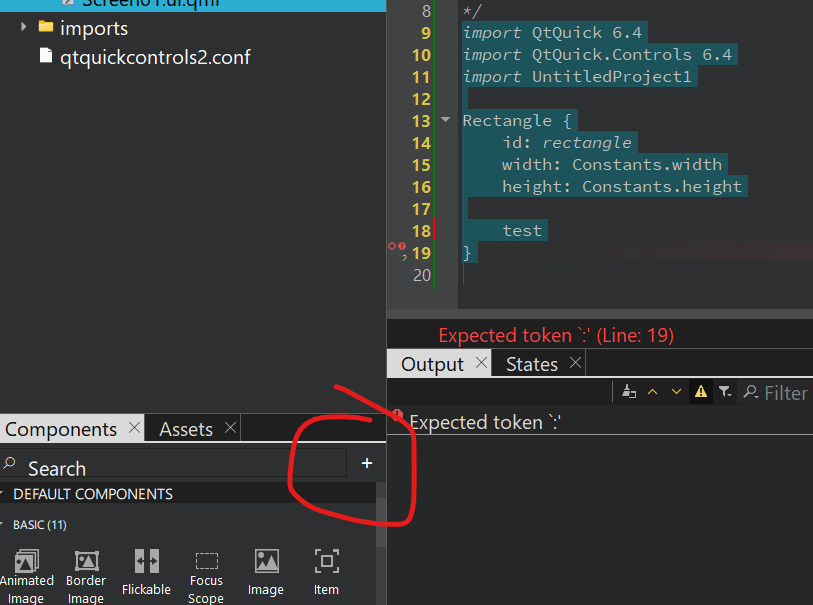Image resolution: width=813 pixels, height=605 pixels.
Task: Close the Components tab
Action: tap(134, 428)
